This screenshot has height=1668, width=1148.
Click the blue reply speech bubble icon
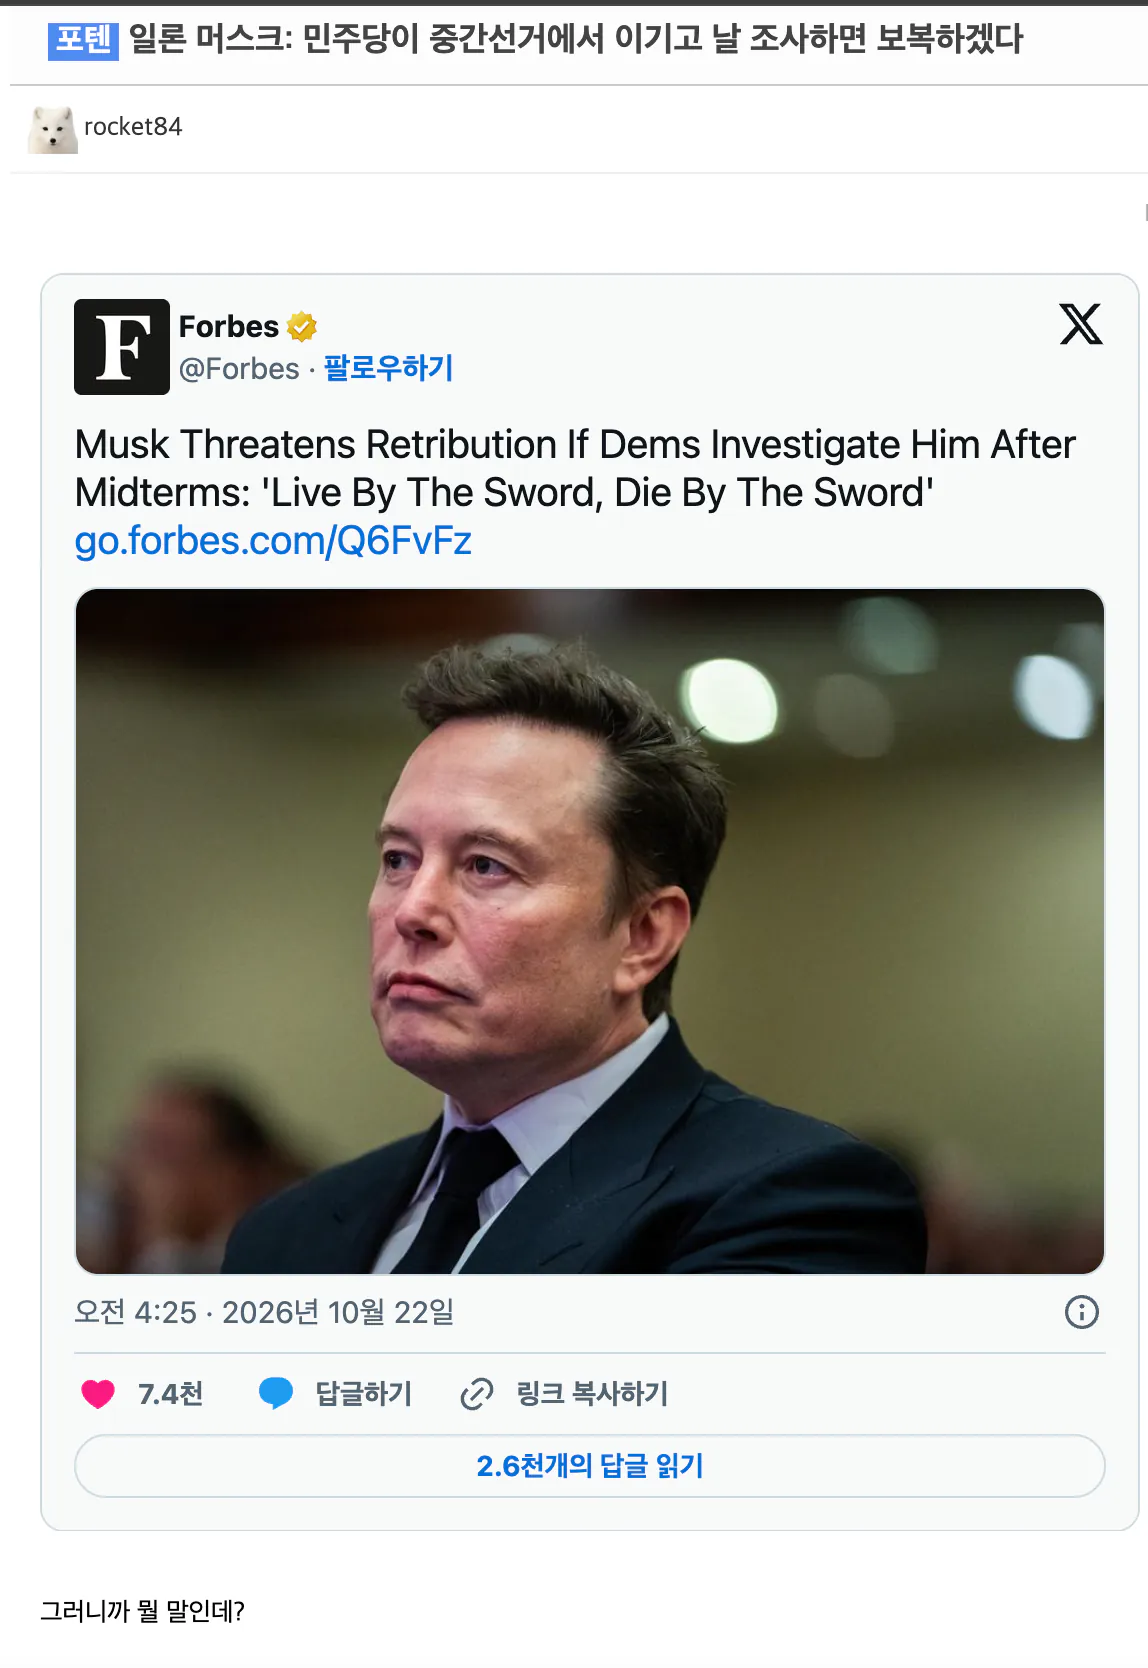point(275,1393)
